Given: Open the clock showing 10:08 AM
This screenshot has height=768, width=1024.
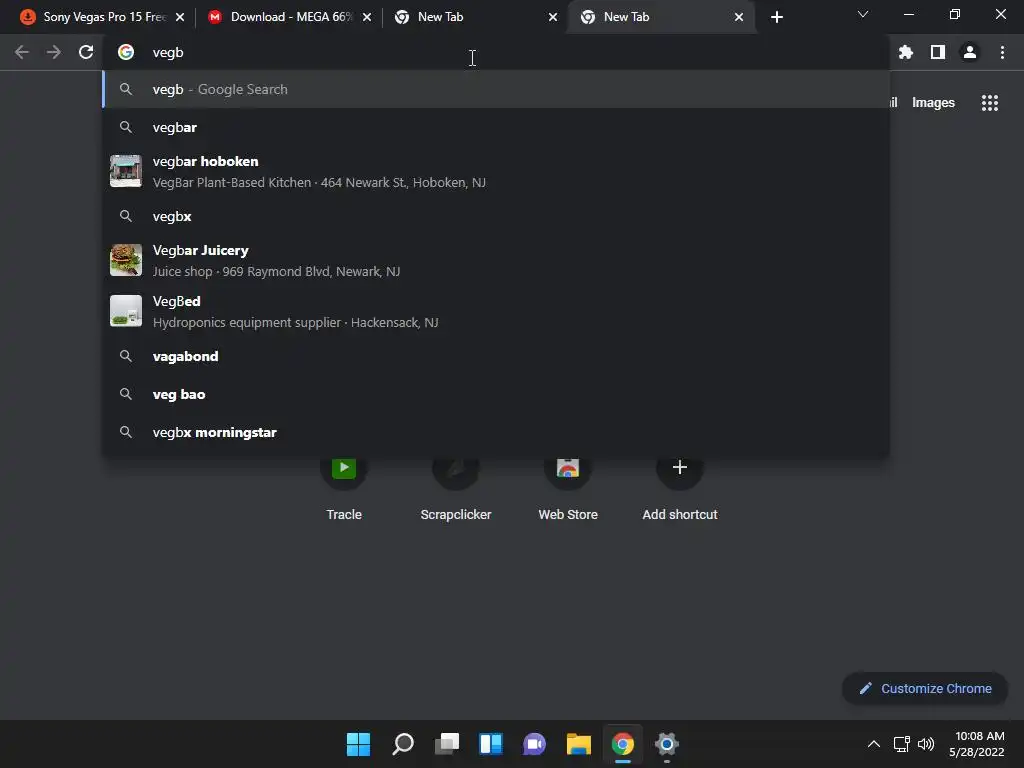Looking at the screenshot, I should pos(977,744).
